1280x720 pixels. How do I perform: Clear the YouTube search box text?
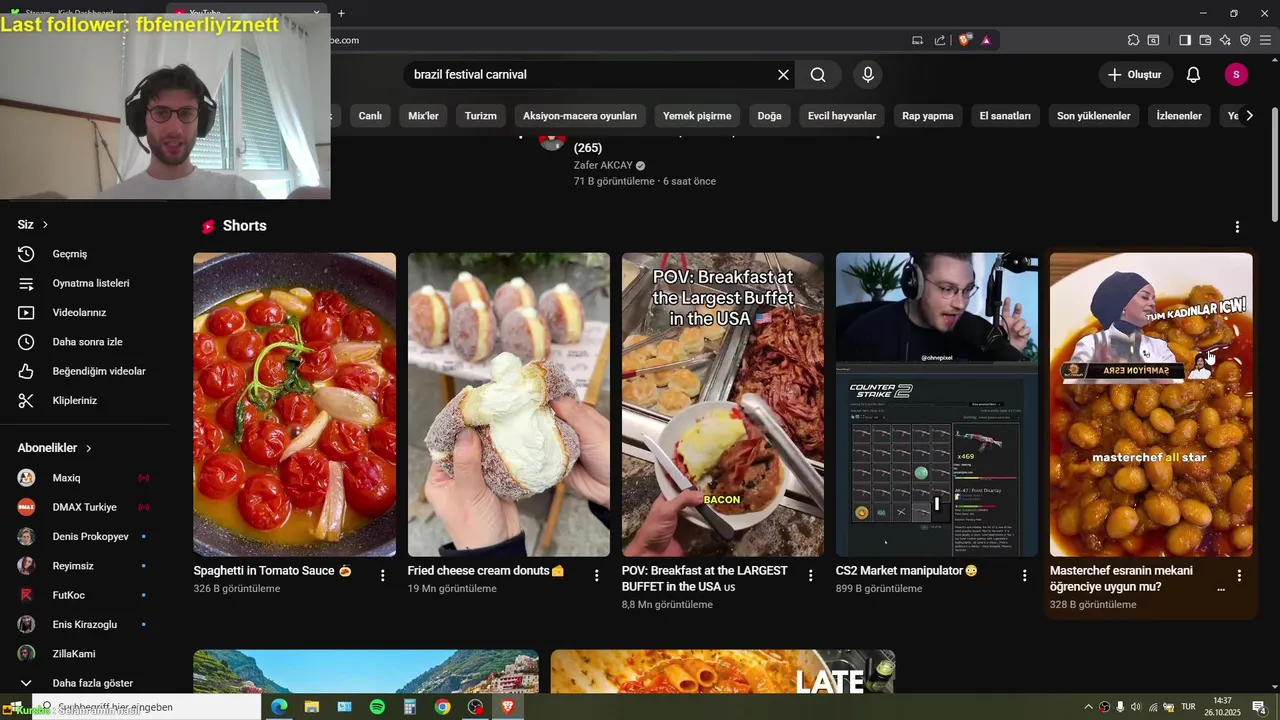(783, 75)
